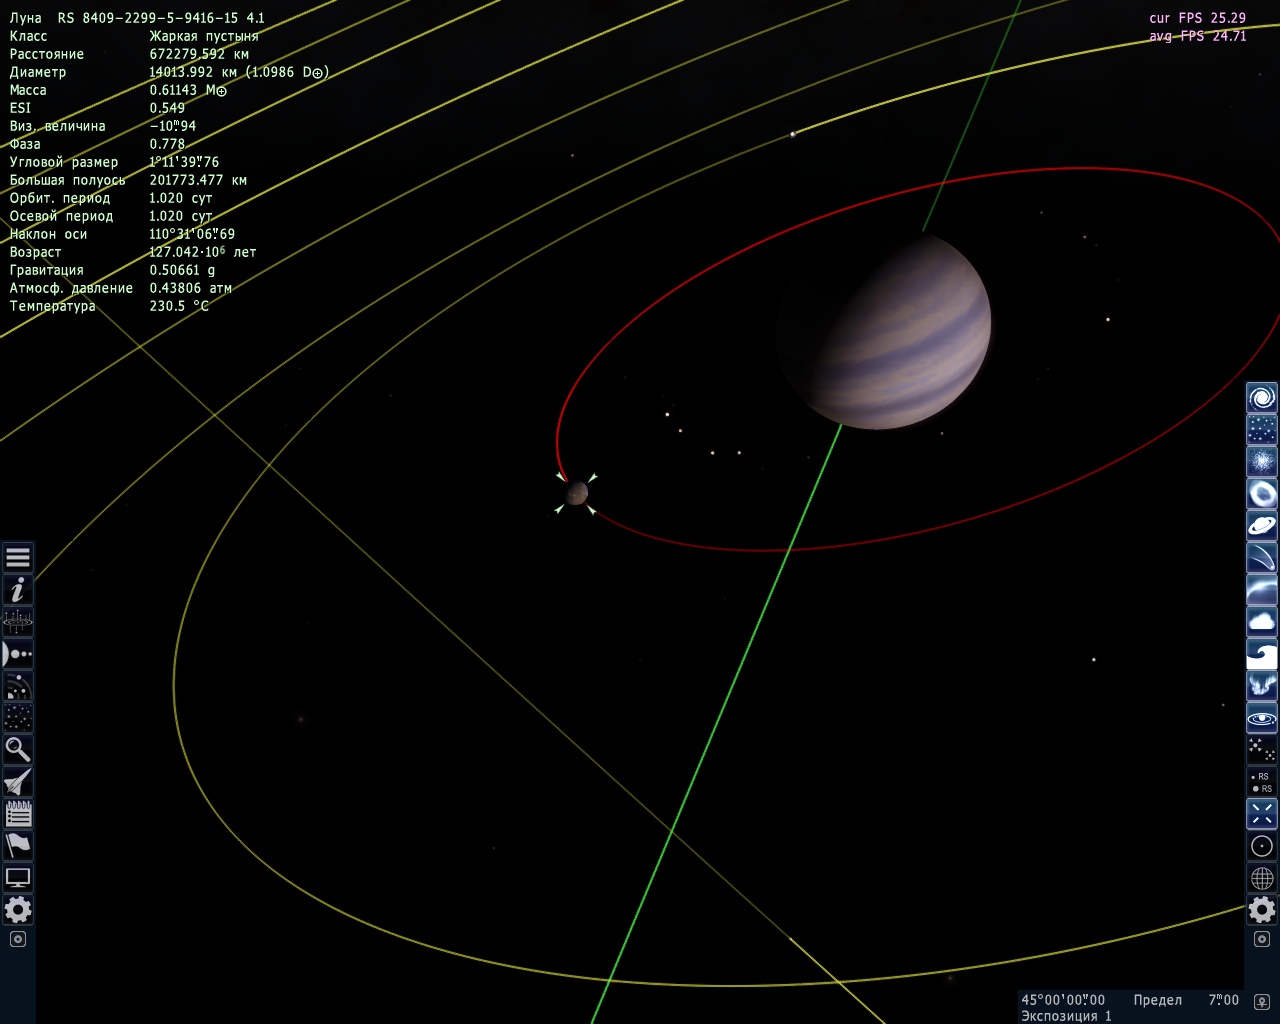Toggle stars visibility
The image size is (1280, 1024).
click(1262, 429)
